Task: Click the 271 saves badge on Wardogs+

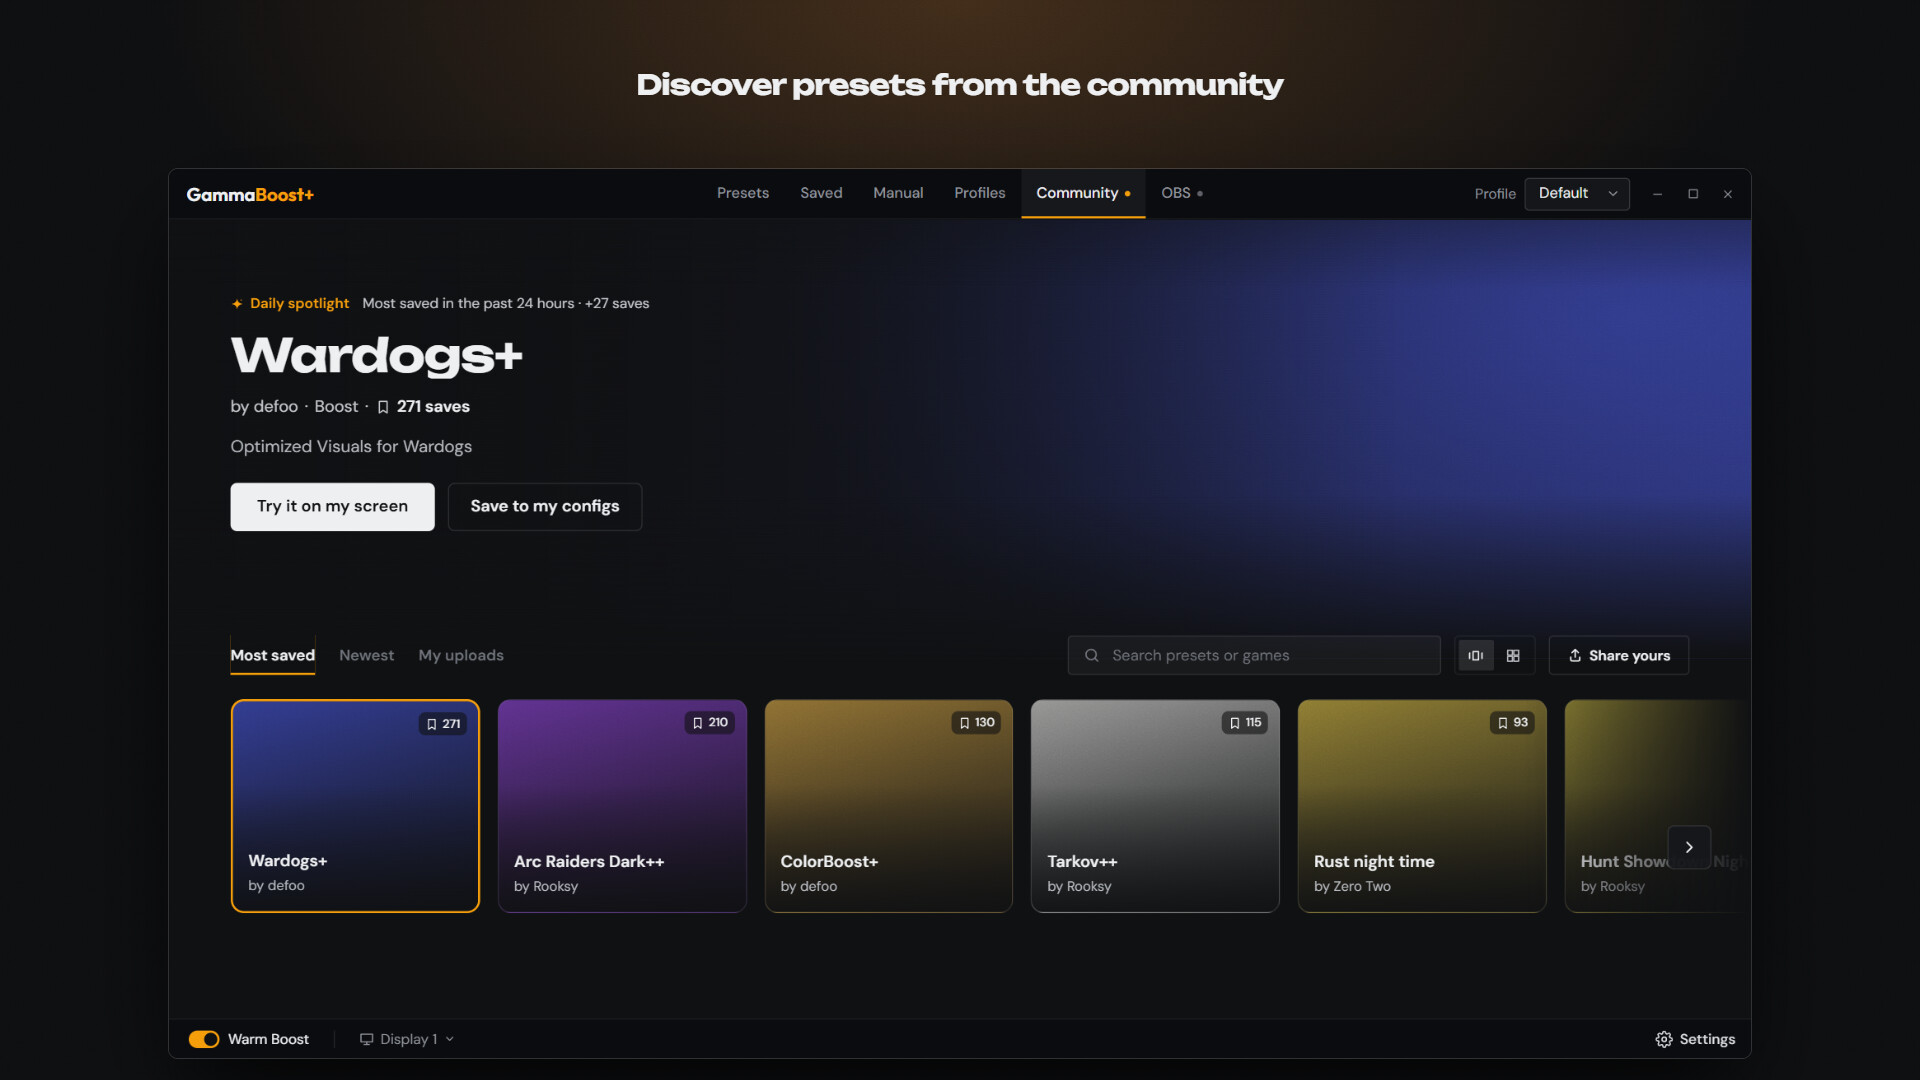Action: tap(443, 724)
